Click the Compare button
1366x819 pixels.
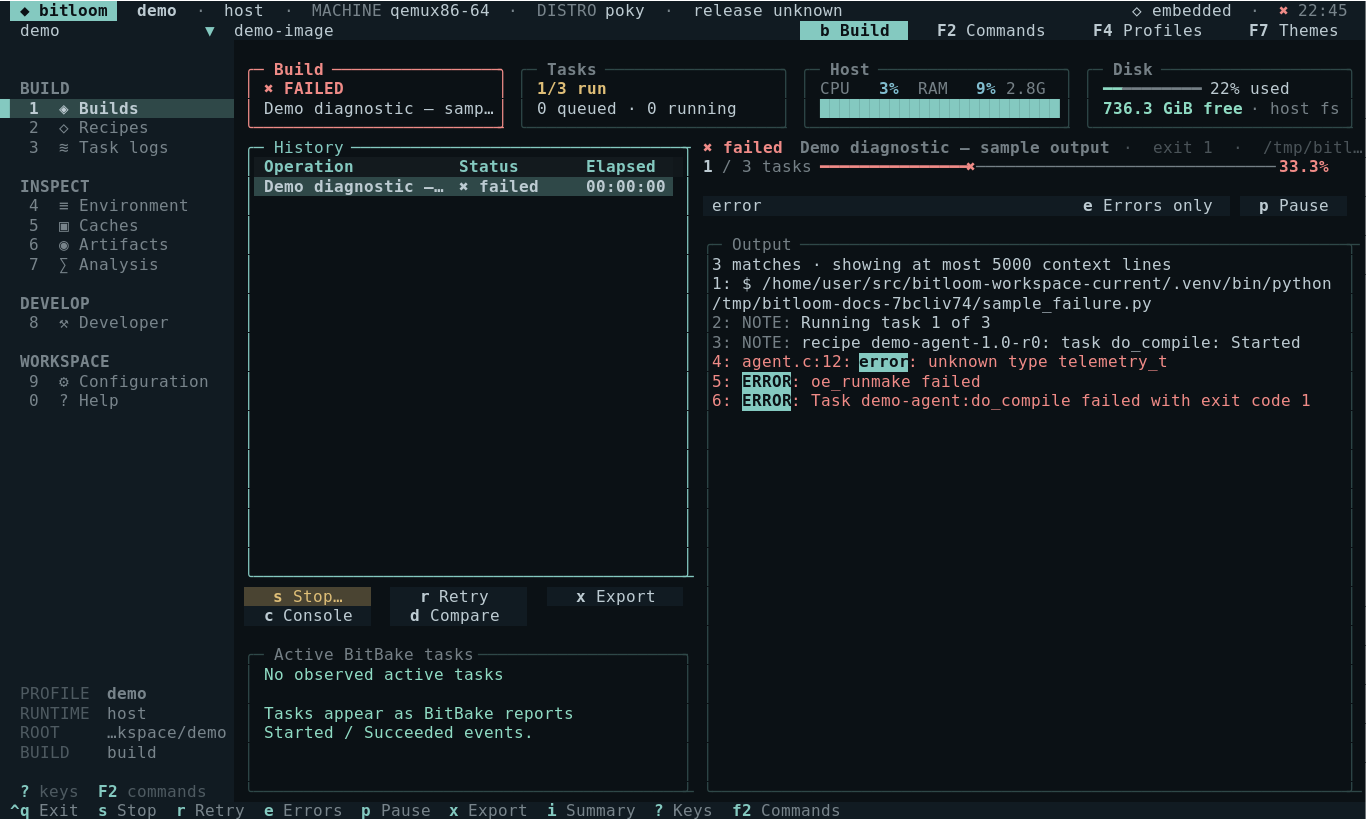pos(458,616)
